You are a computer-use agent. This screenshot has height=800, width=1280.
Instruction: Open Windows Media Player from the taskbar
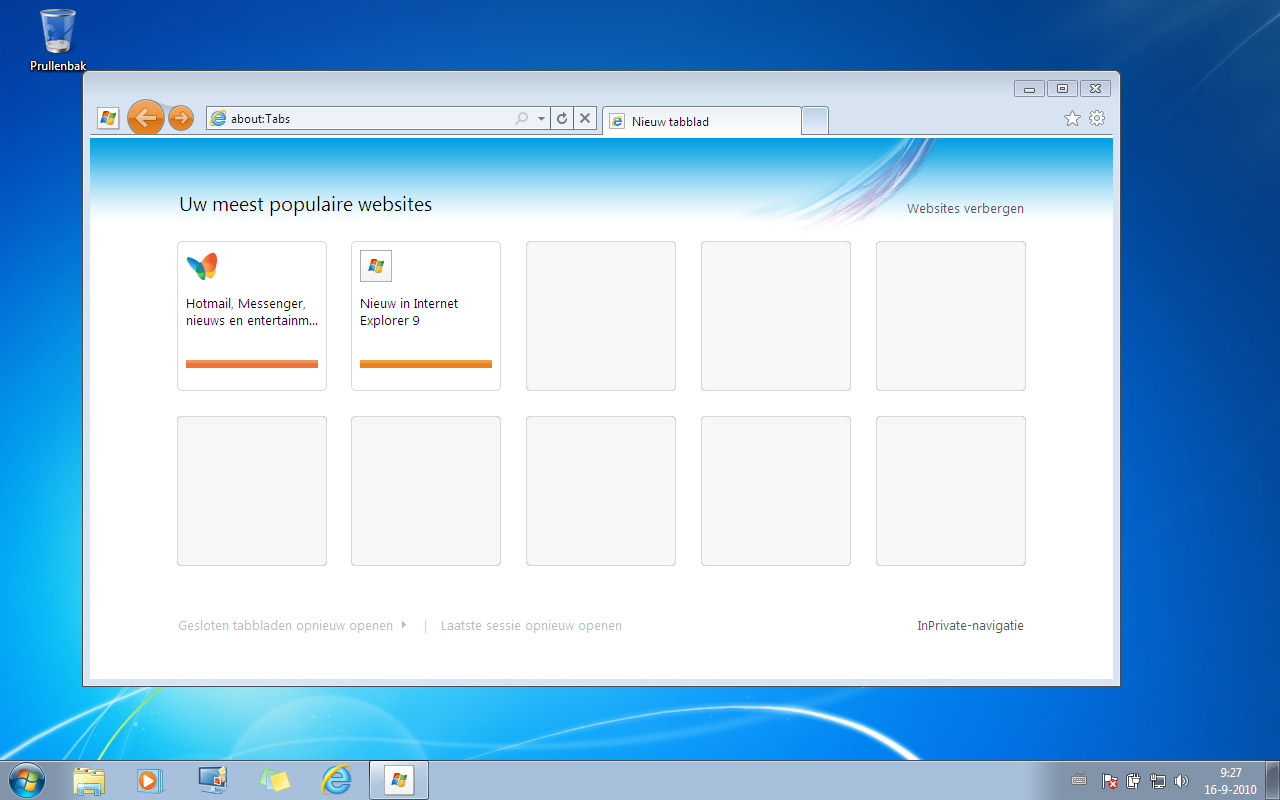click(149, 780)
